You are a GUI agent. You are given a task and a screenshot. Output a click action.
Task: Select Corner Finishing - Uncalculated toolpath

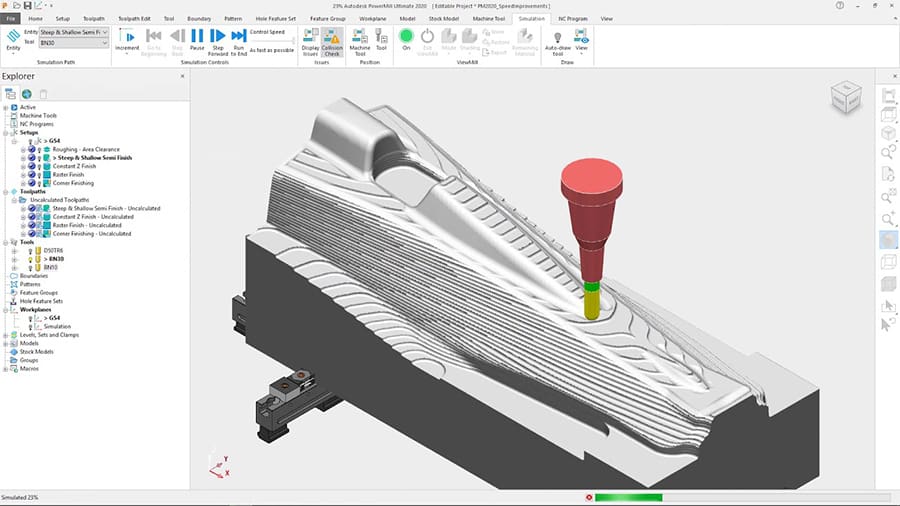(92, 233)
